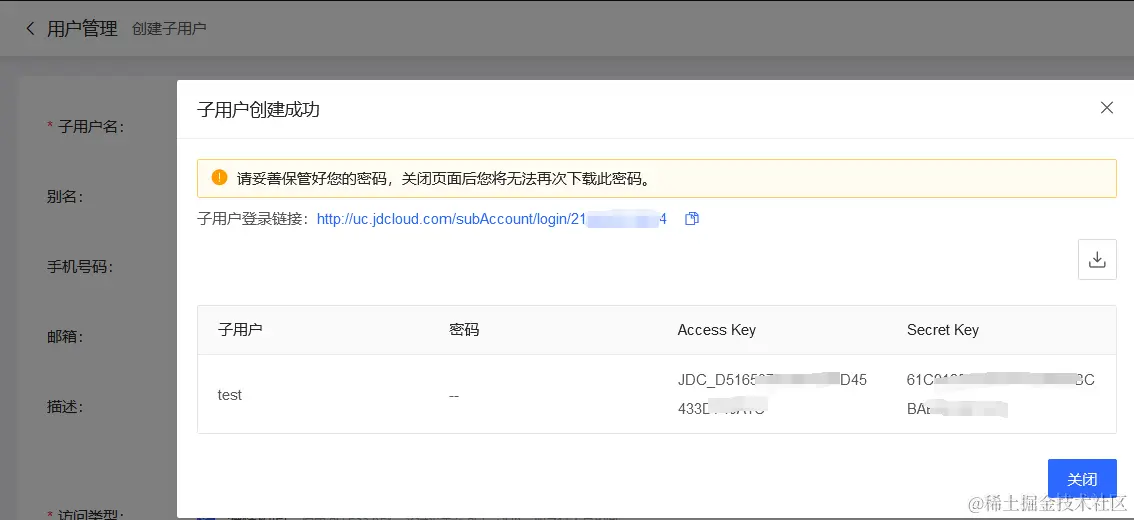Click the 手机号码 field label
Screen dimensions: 1134x520
click(80, 267)
